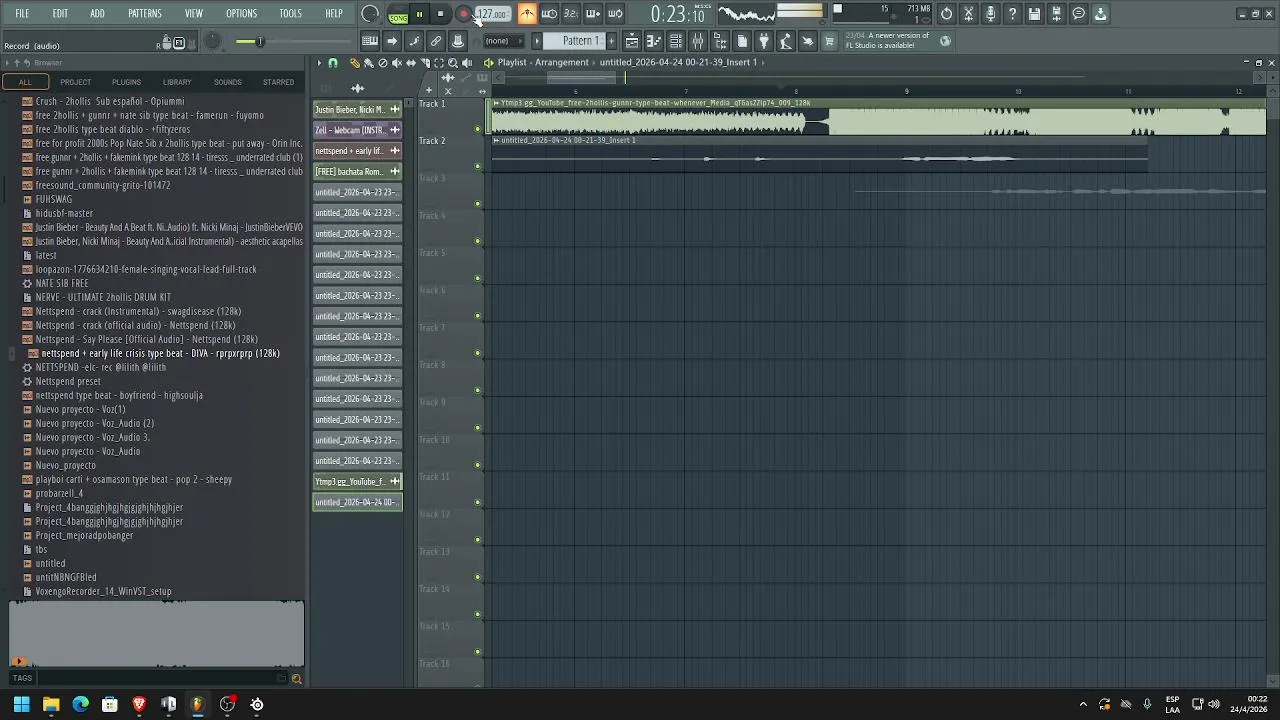Open the plugin picker plug icon
1280x720 pixels.
(x=764, y=41)
